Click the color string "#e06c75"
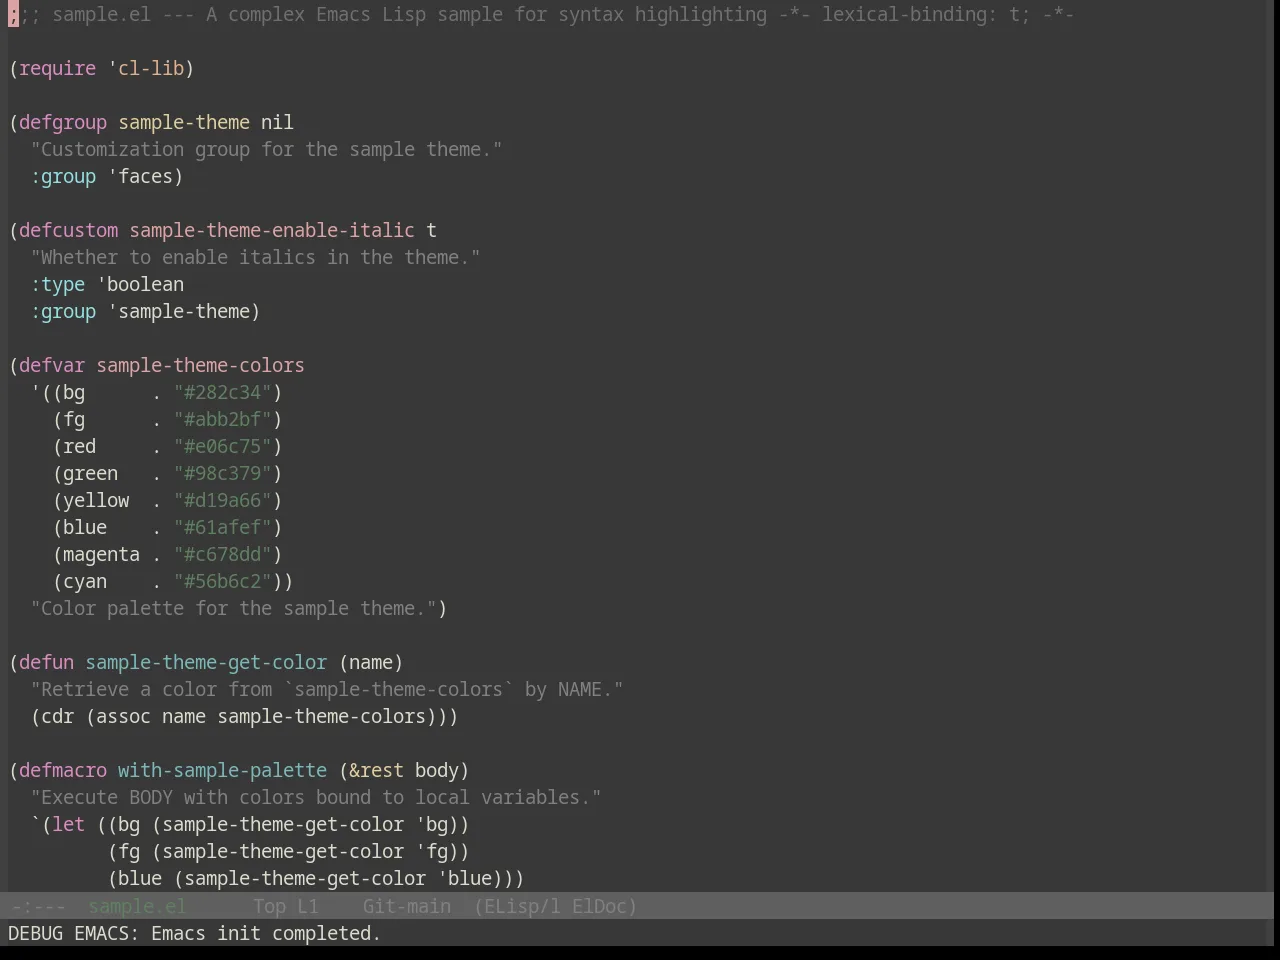The width and height of the screenshot is (1280, 960). pyautogui.click(x=222, y=446)
